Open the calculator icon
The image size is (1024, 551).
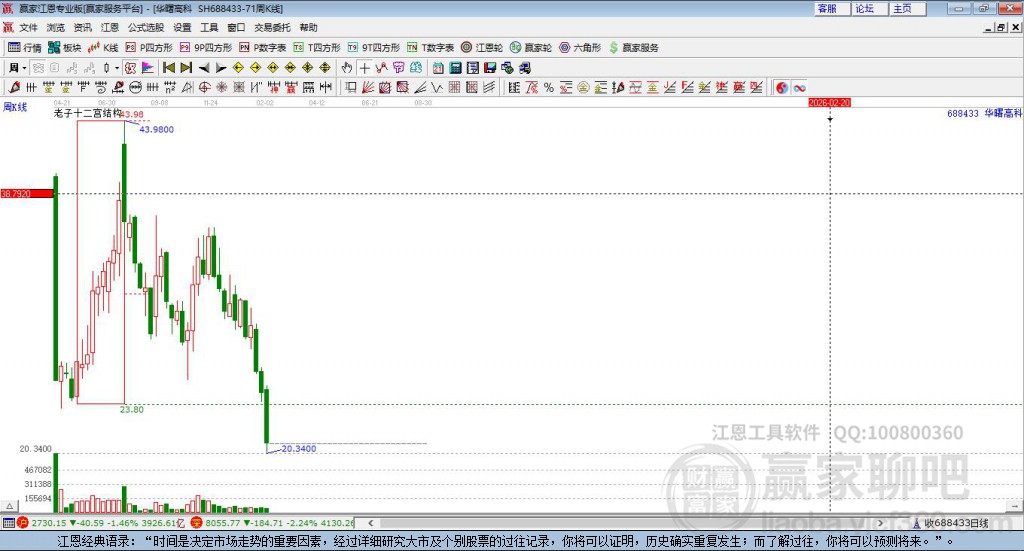(x=456, y=68)
